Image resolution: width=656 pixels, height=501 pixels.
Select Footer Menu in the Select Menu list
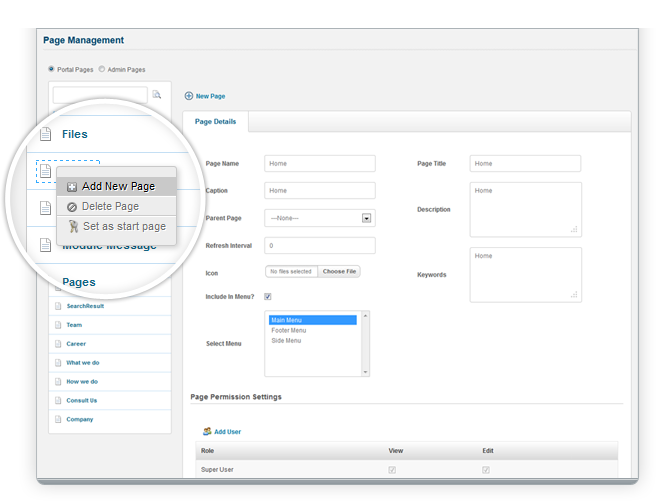coord(289,330)
